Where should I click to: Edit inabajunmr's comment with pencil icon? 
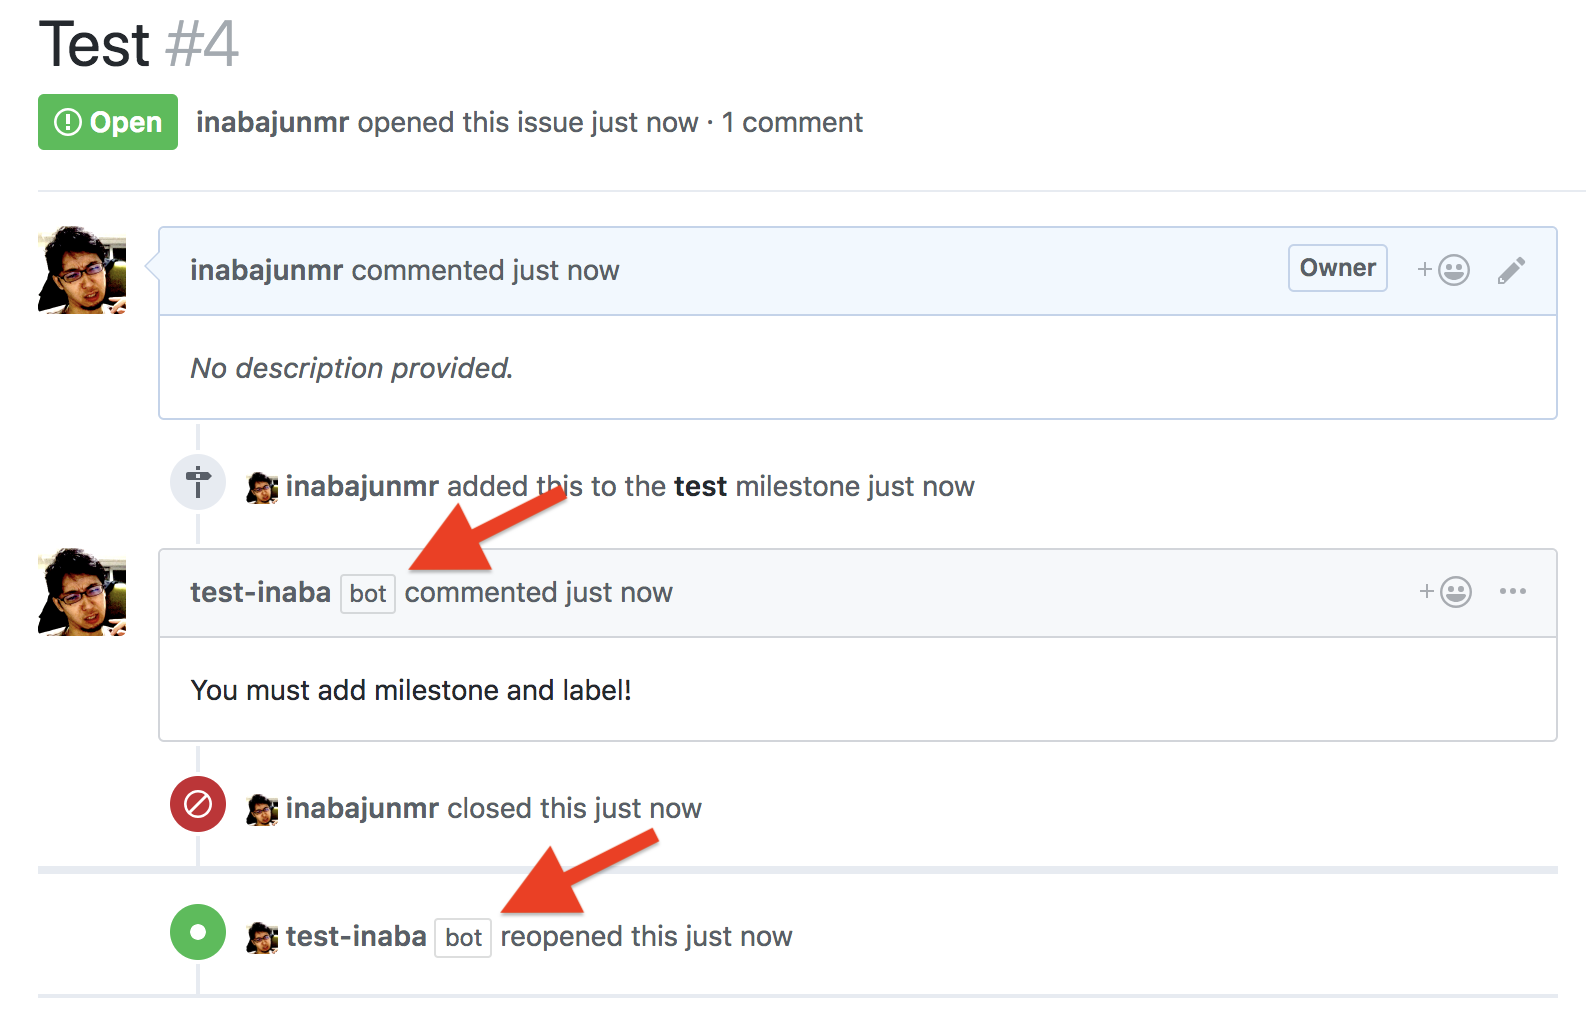pyautogui.click(x=1511, y=270)
